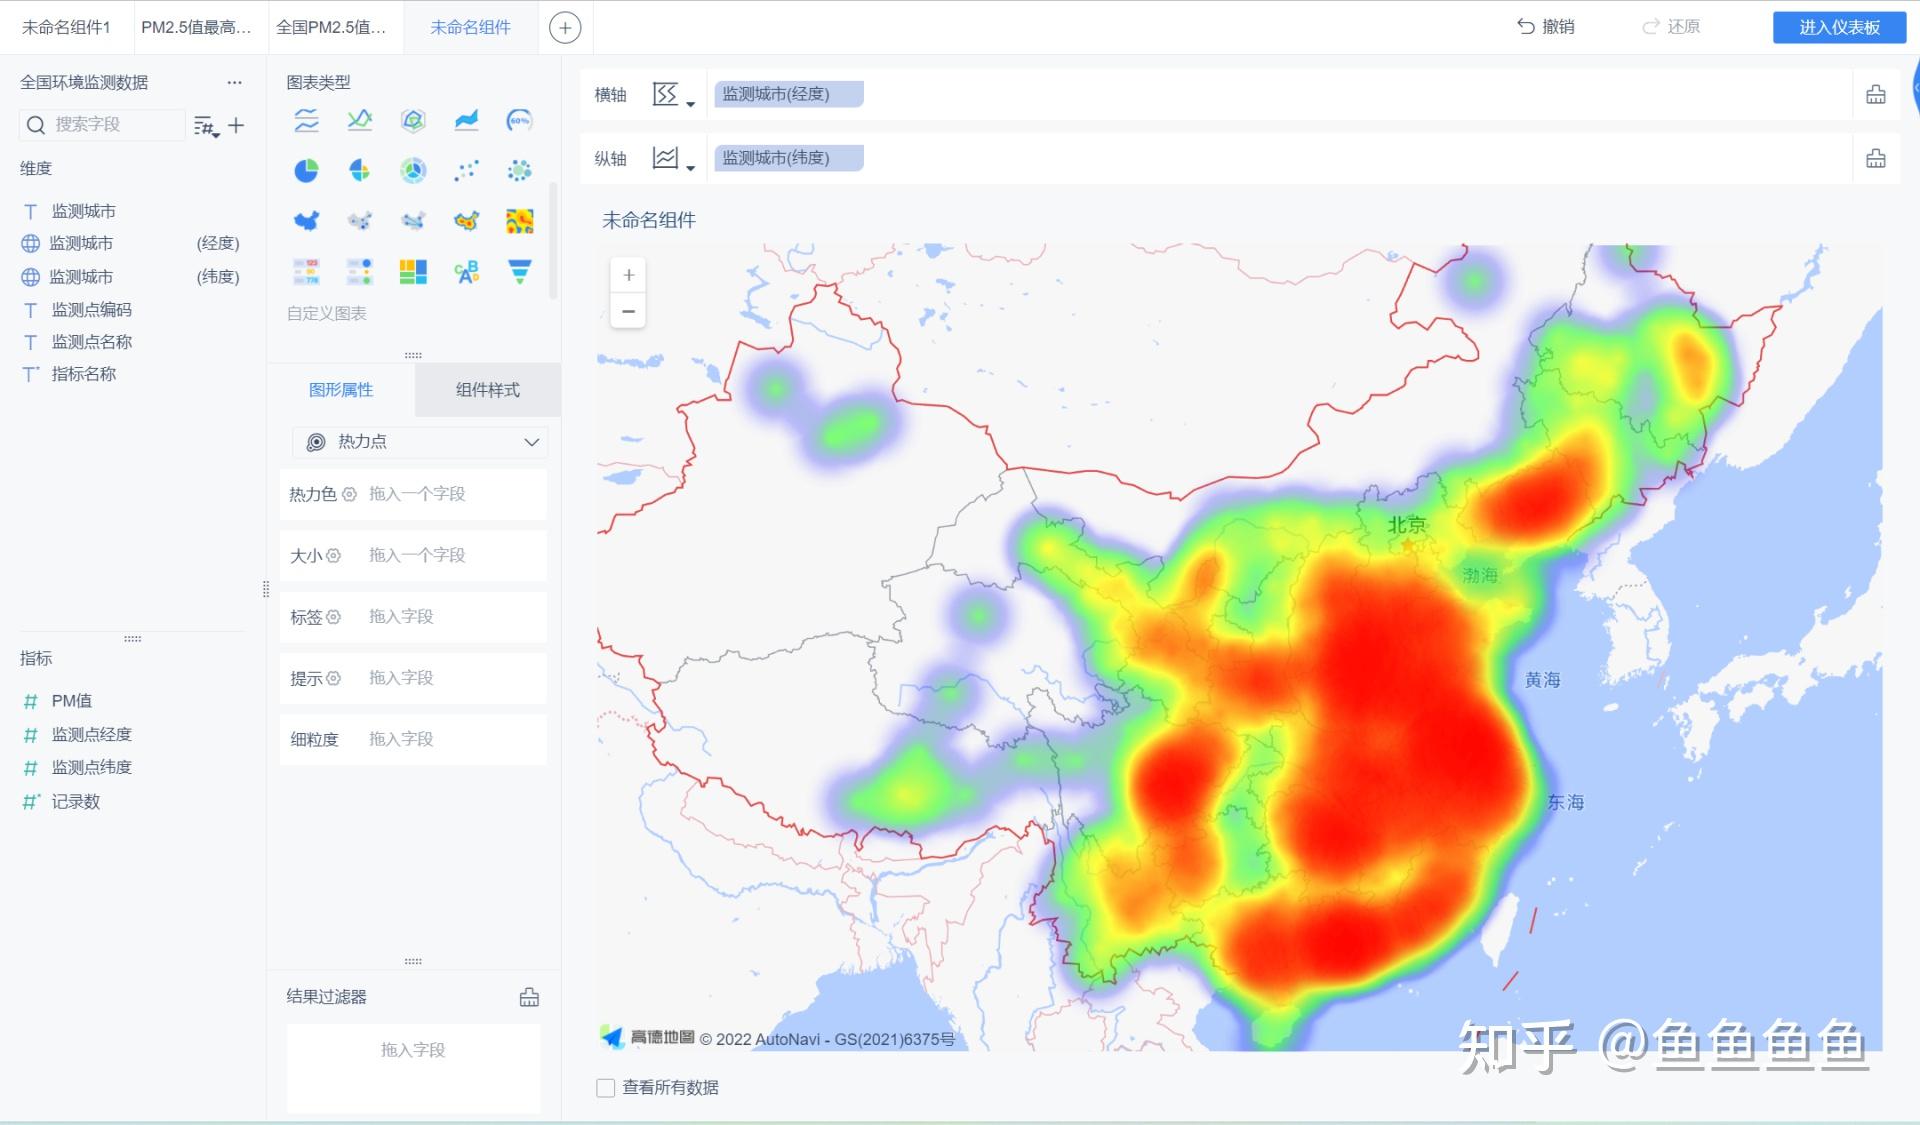
Task: Select the heatmap chart type icon
Action: [519, 220]
